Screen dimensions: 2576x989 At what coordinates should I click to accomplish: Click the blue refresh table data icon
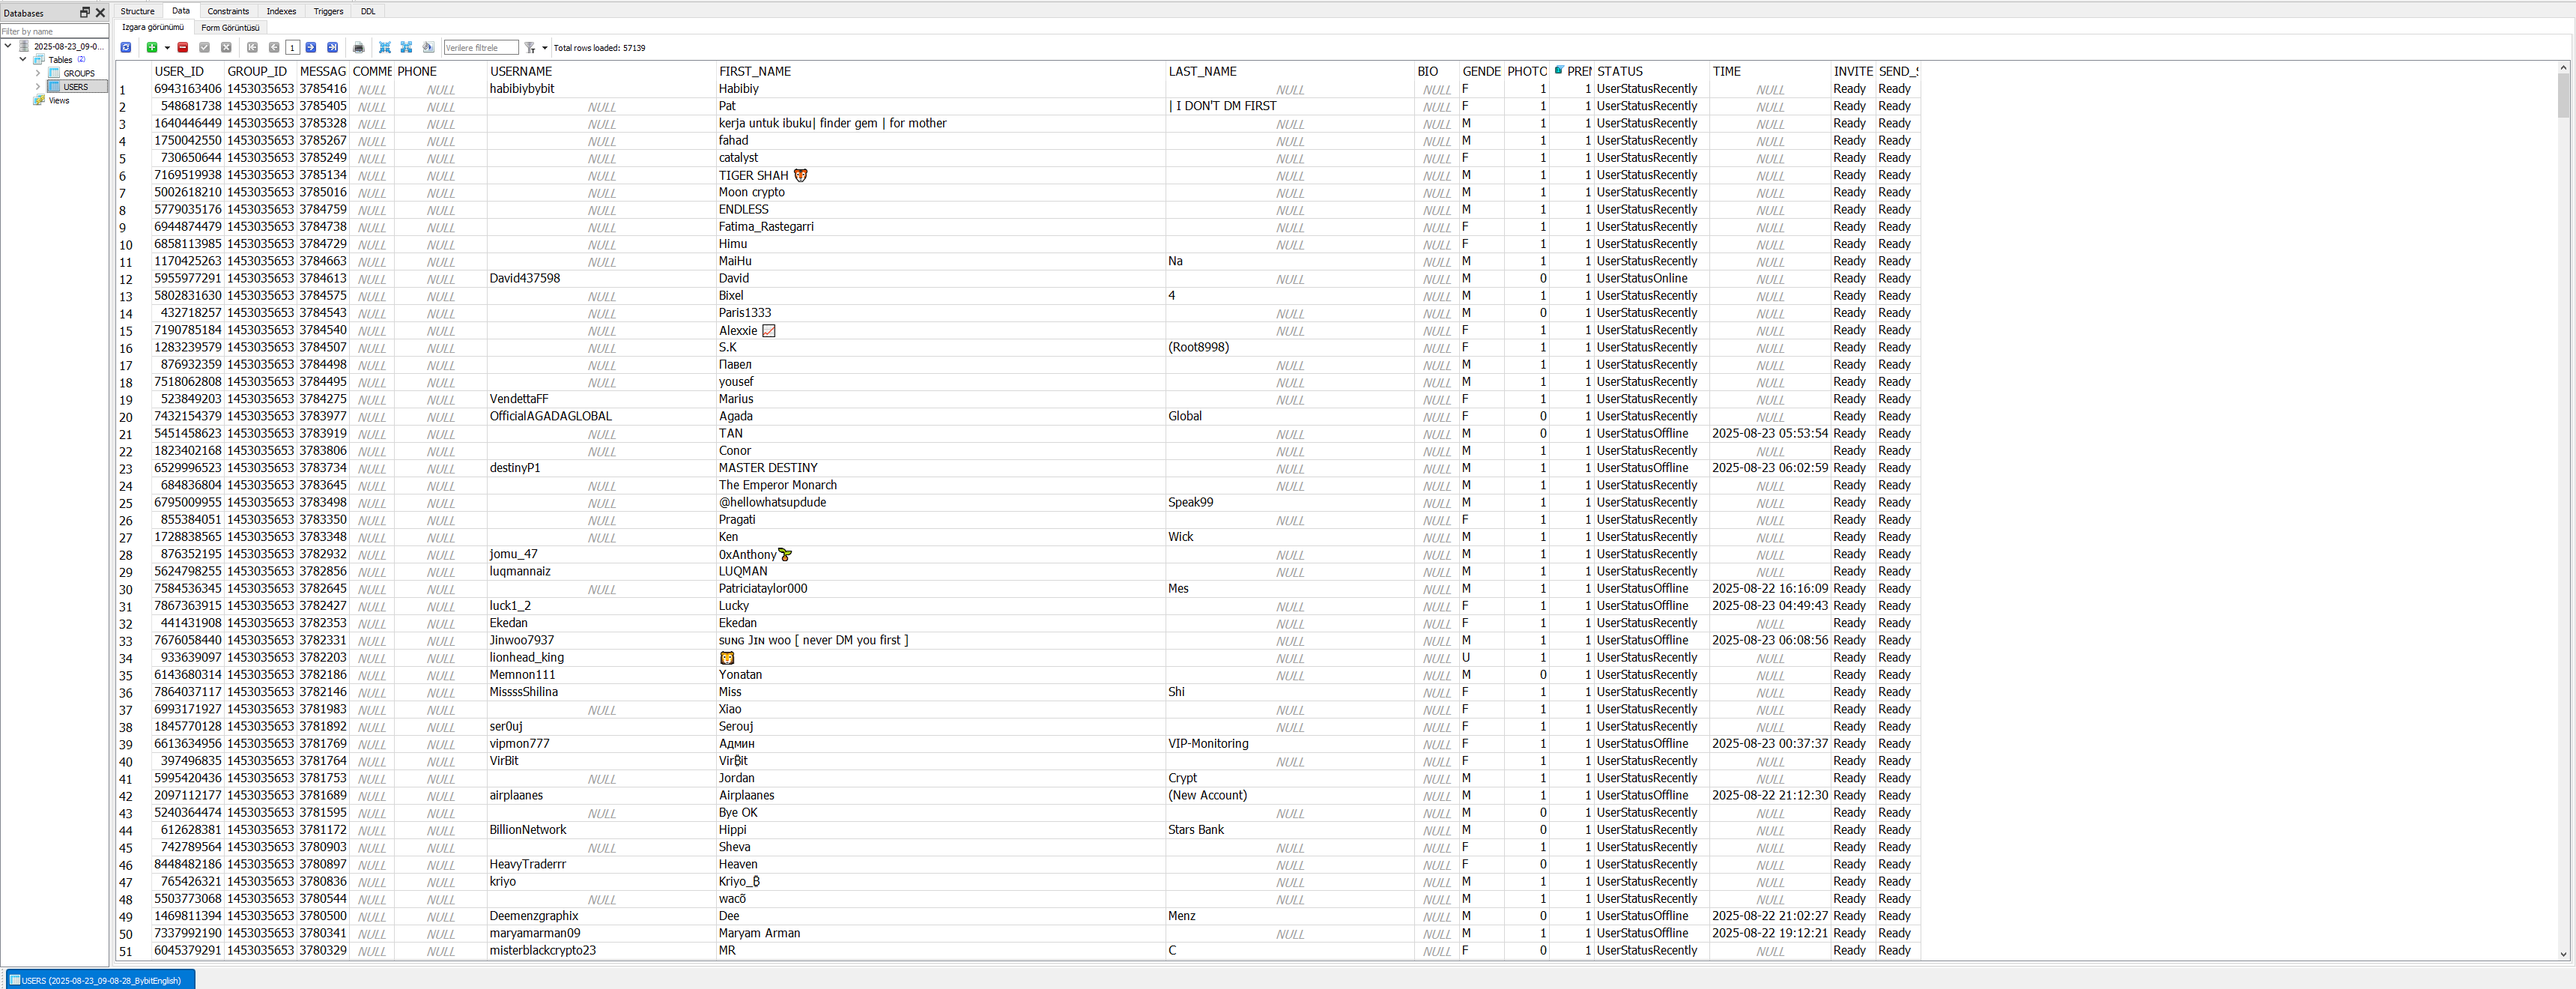point(126,47)
